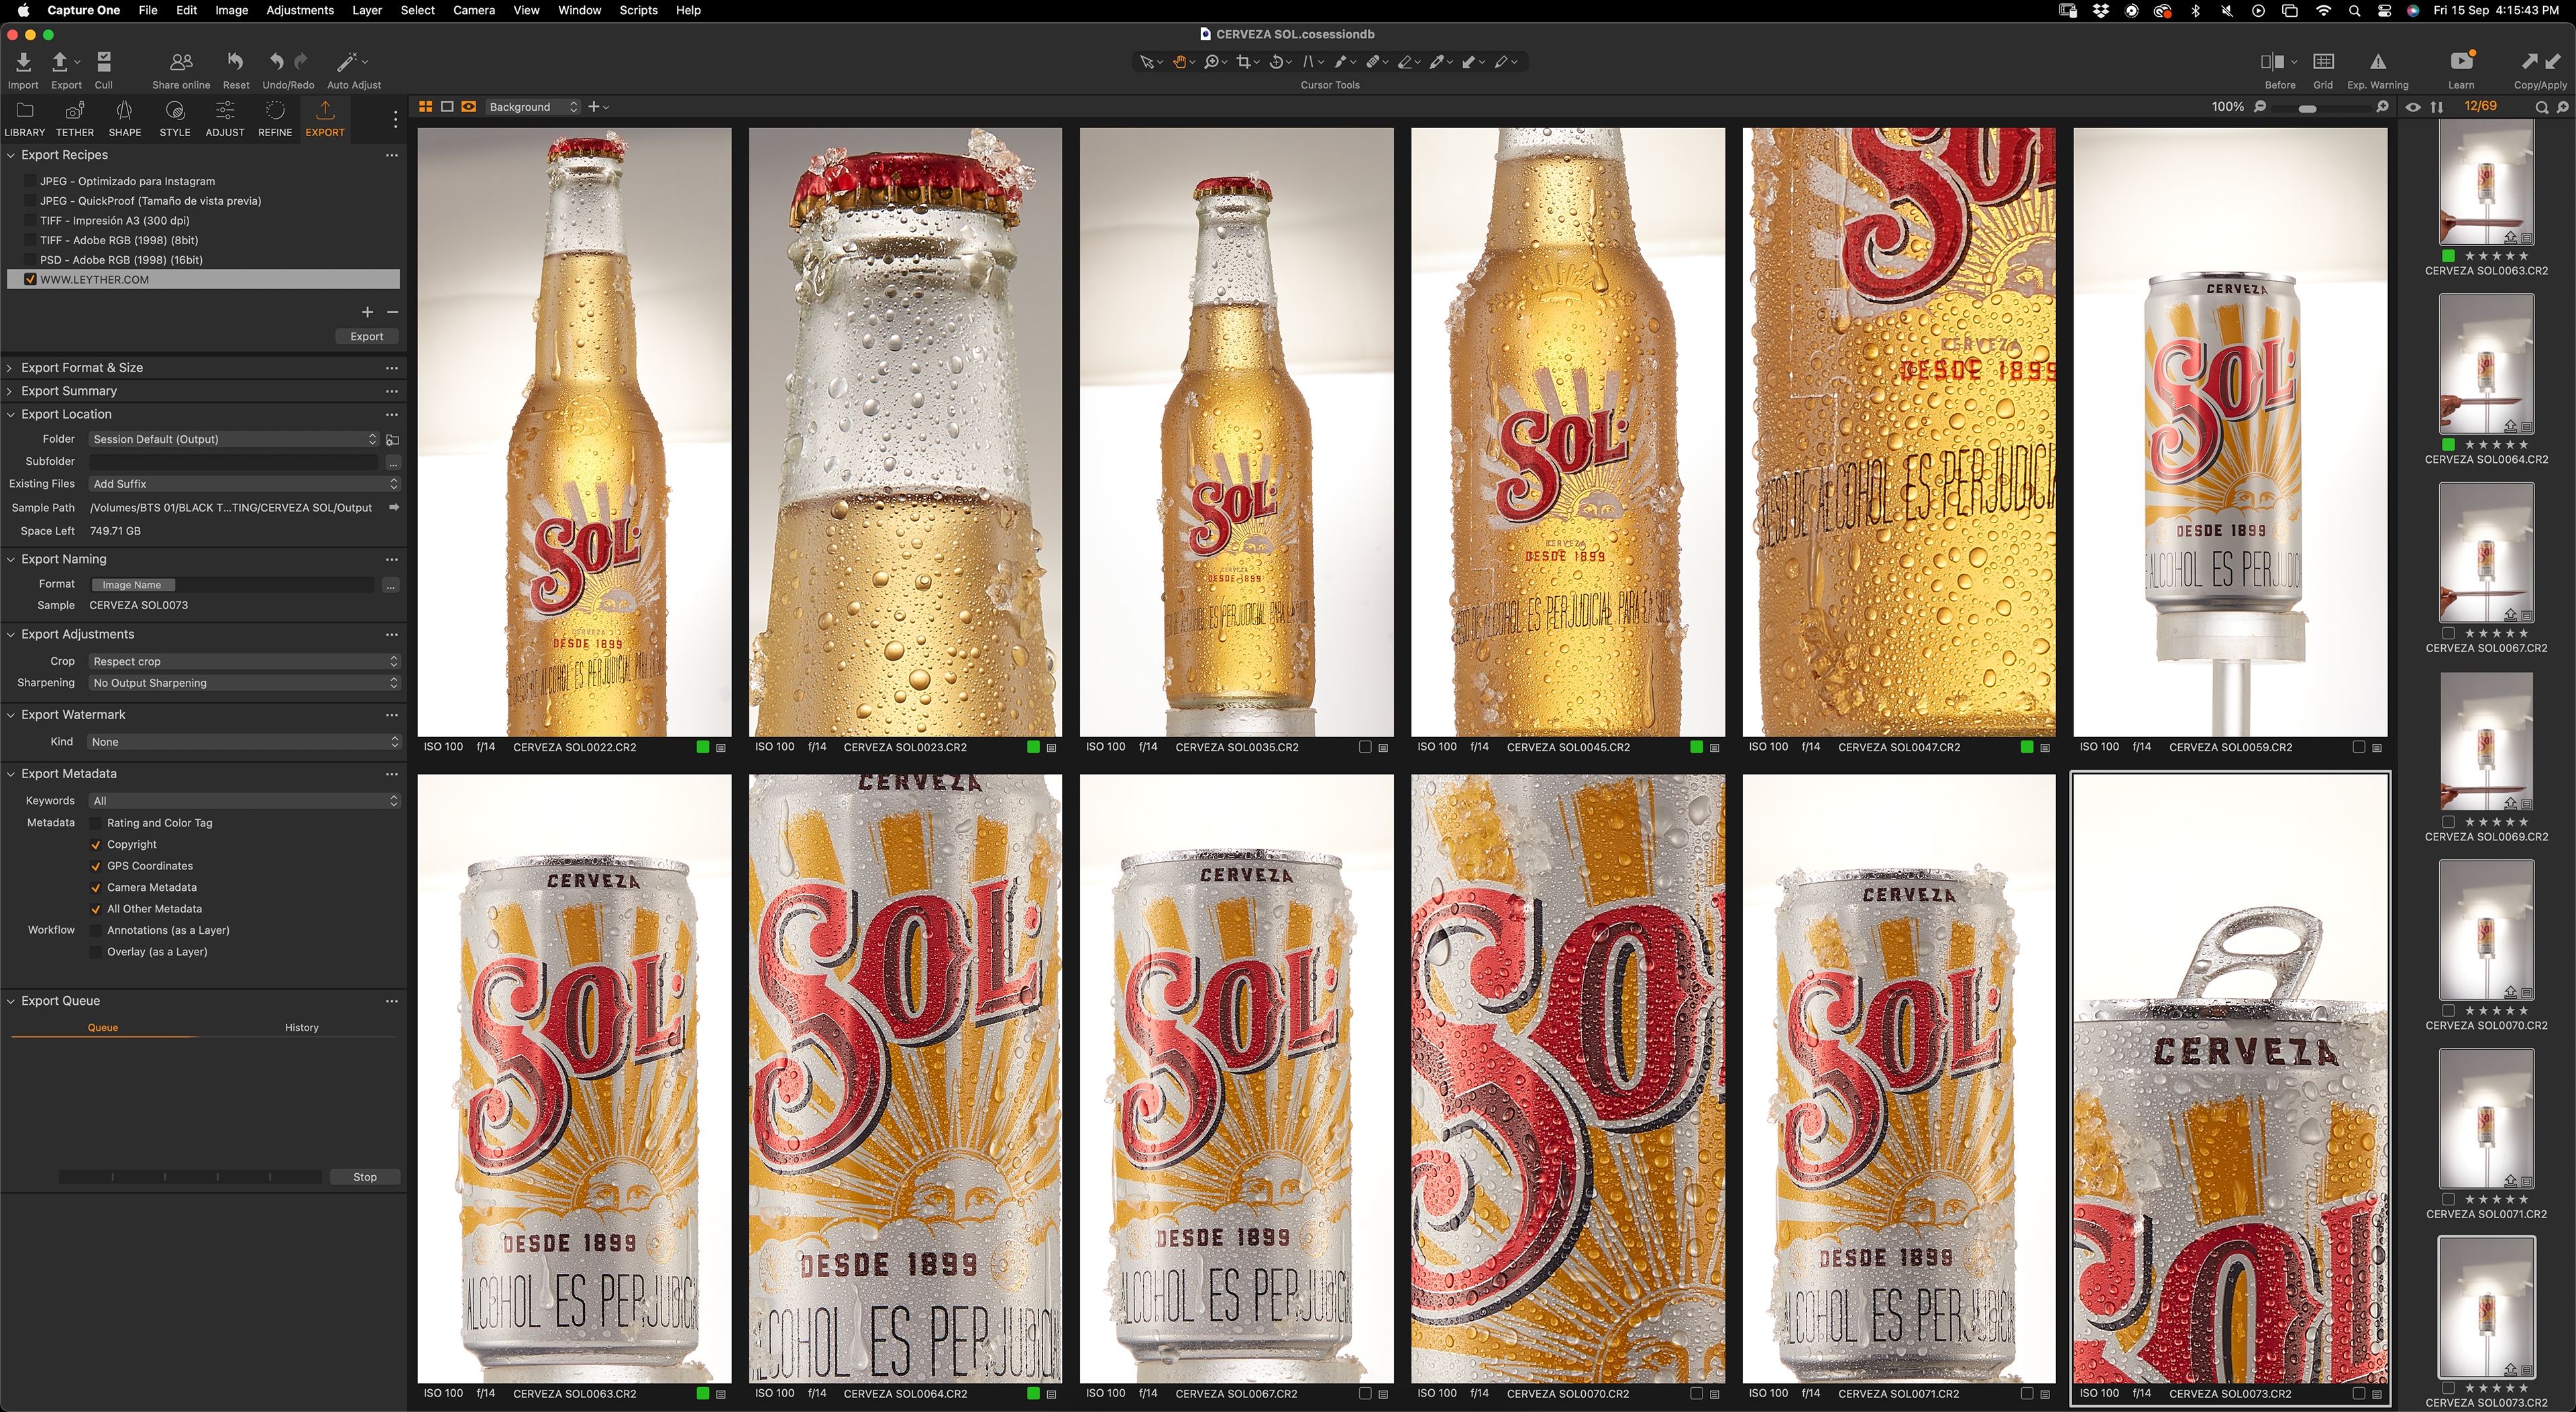Viewport: 2576px width, 1412px height.
Task: Click the choose folder icon next to Folder
Action: 393,440
